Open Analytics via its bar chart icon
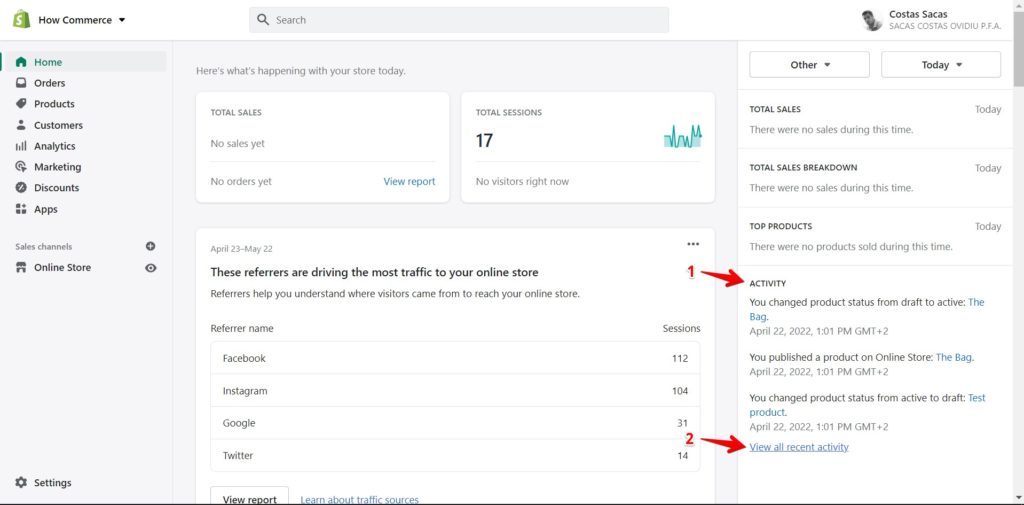1024x505 pixels. 21,146
